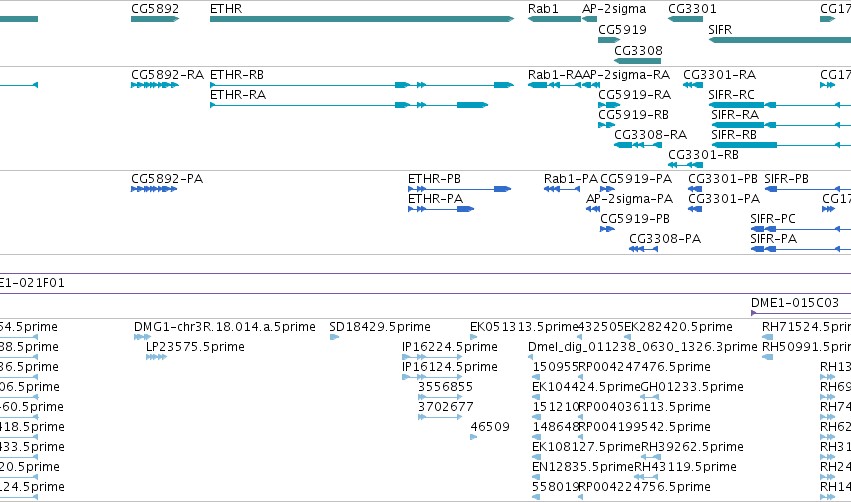Select the SIFR-PA protein feature
This screenshot has width=851, height=502.
click(801, 249)
